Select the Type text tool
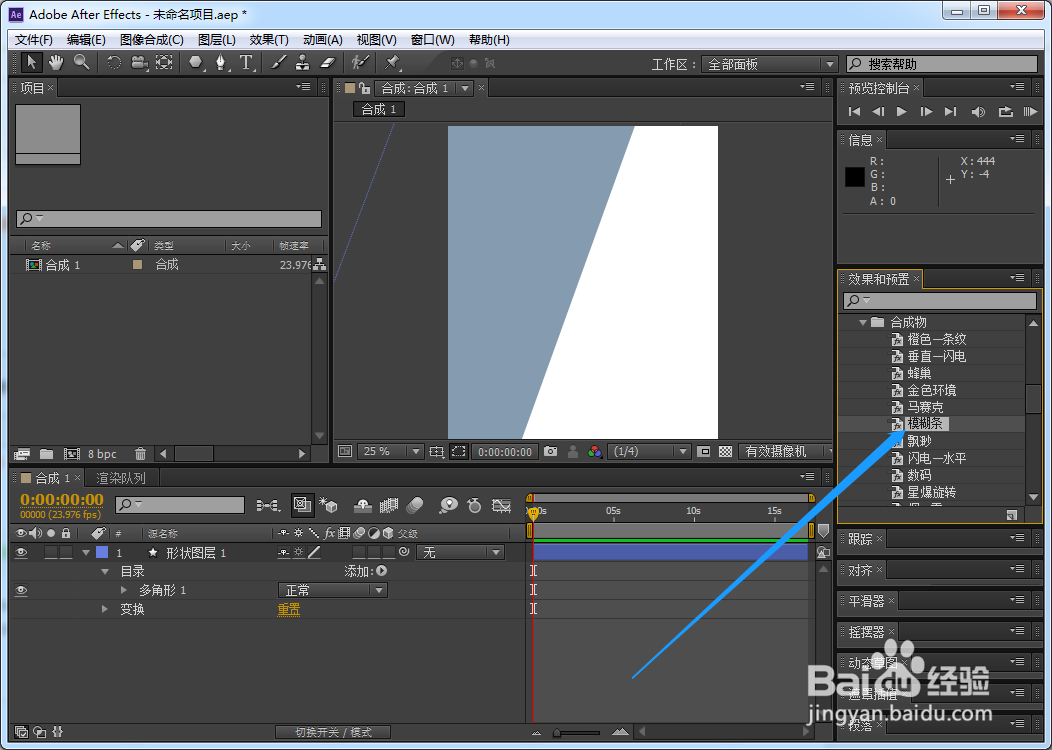Viewport: 1052px width, 750px height. [246, 63]
